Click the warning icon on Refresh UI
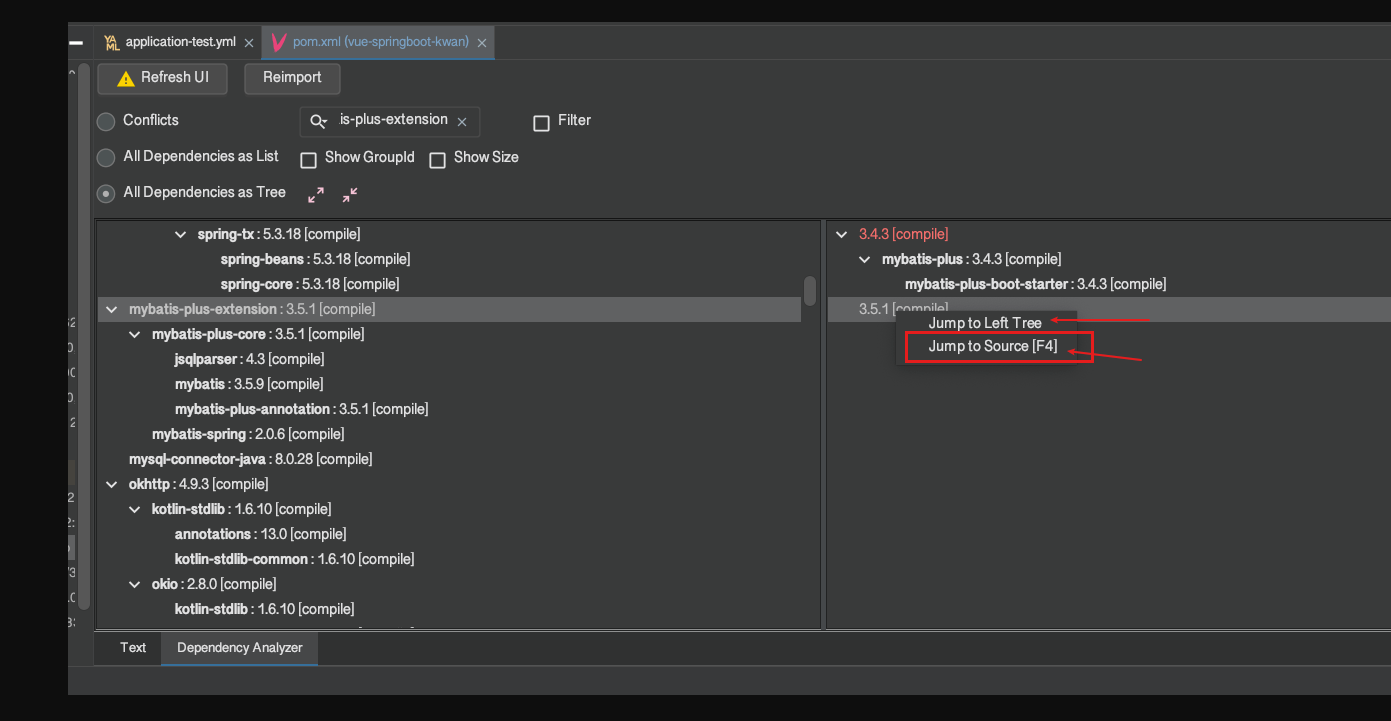 [x=125, y=78]
